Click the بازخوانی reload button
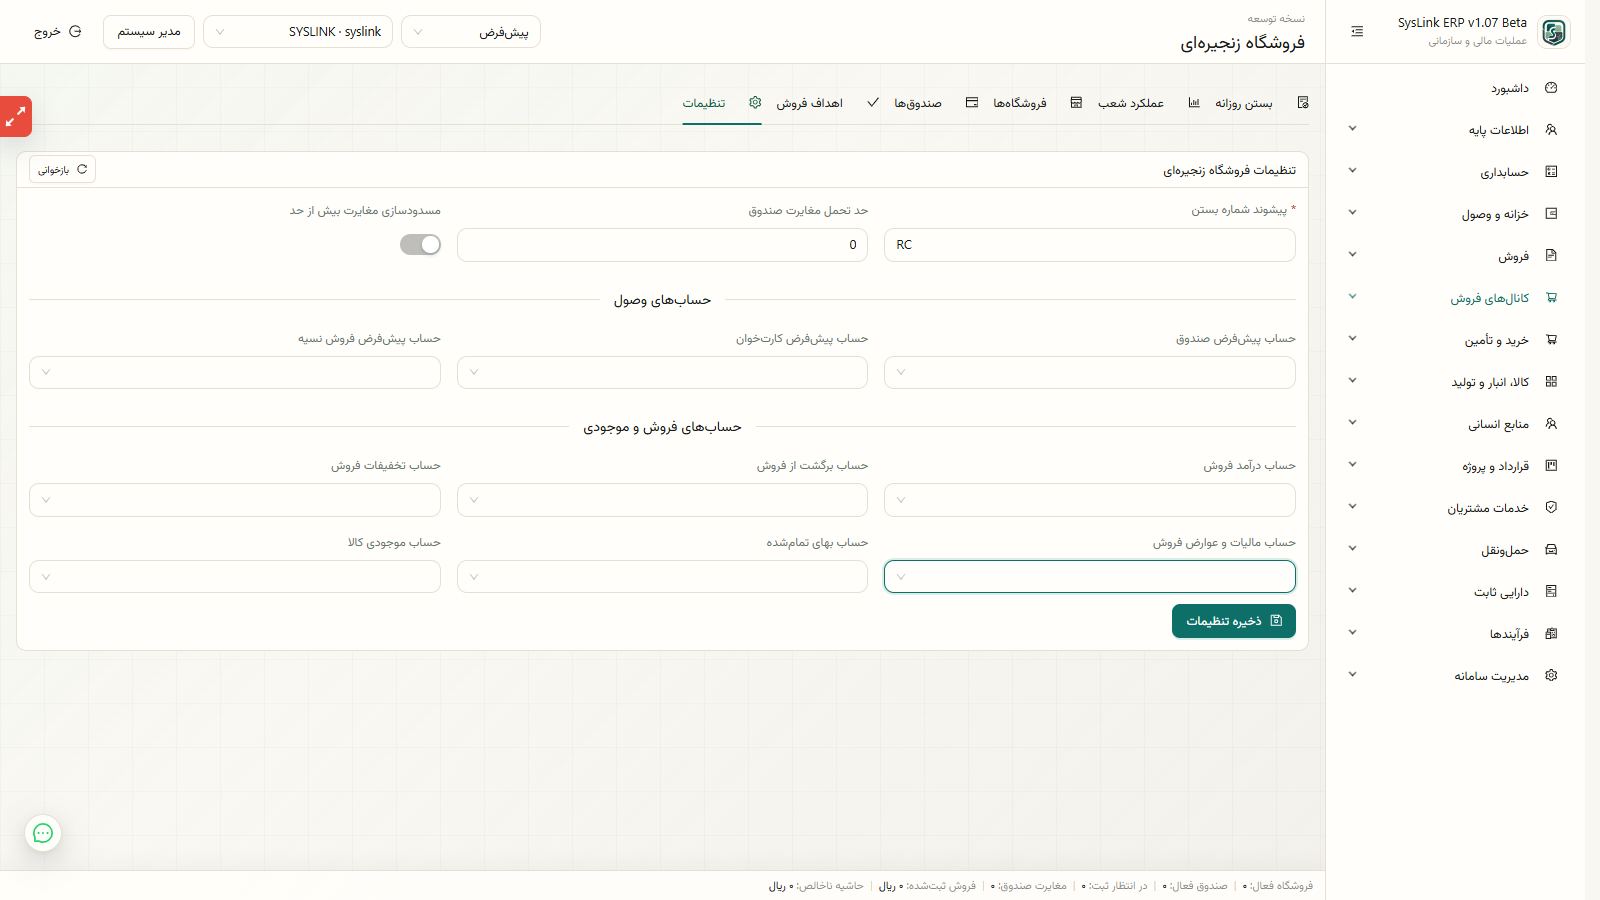 point(62,170)
